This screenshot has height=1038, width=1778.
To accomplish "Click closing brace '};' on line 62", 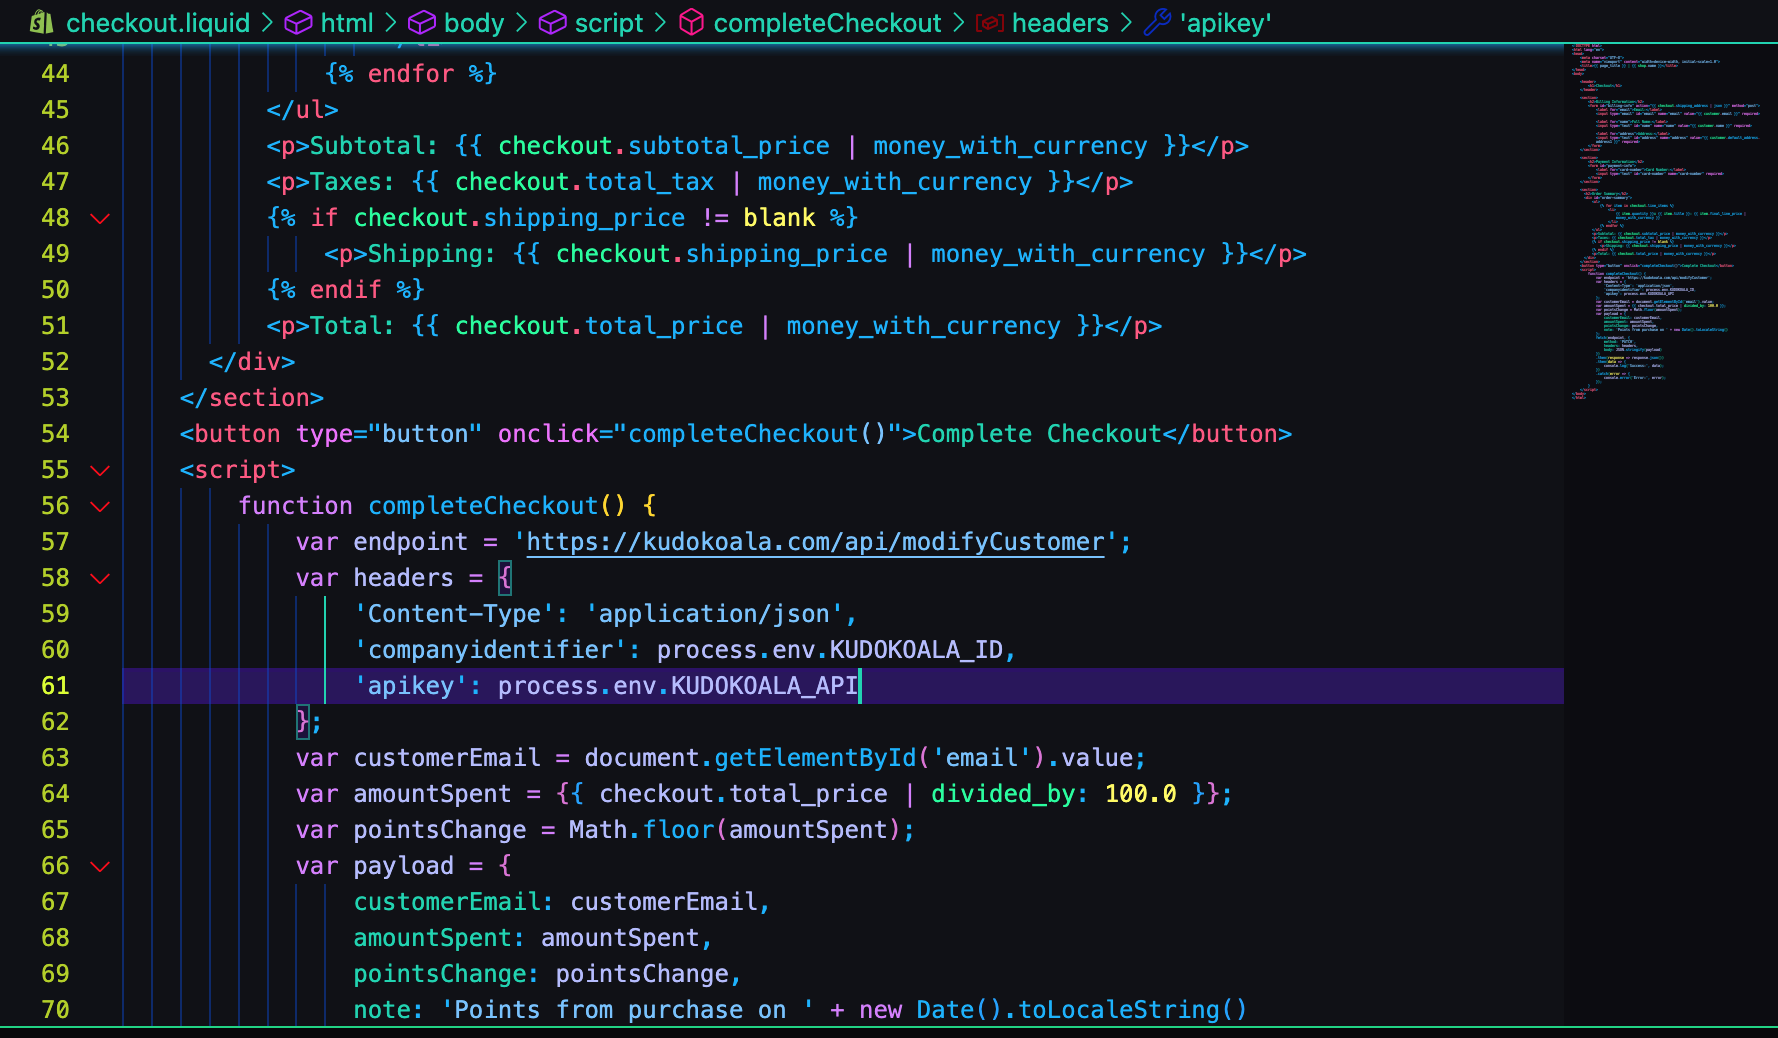I will pyautogui.click(x=309, y=722).
